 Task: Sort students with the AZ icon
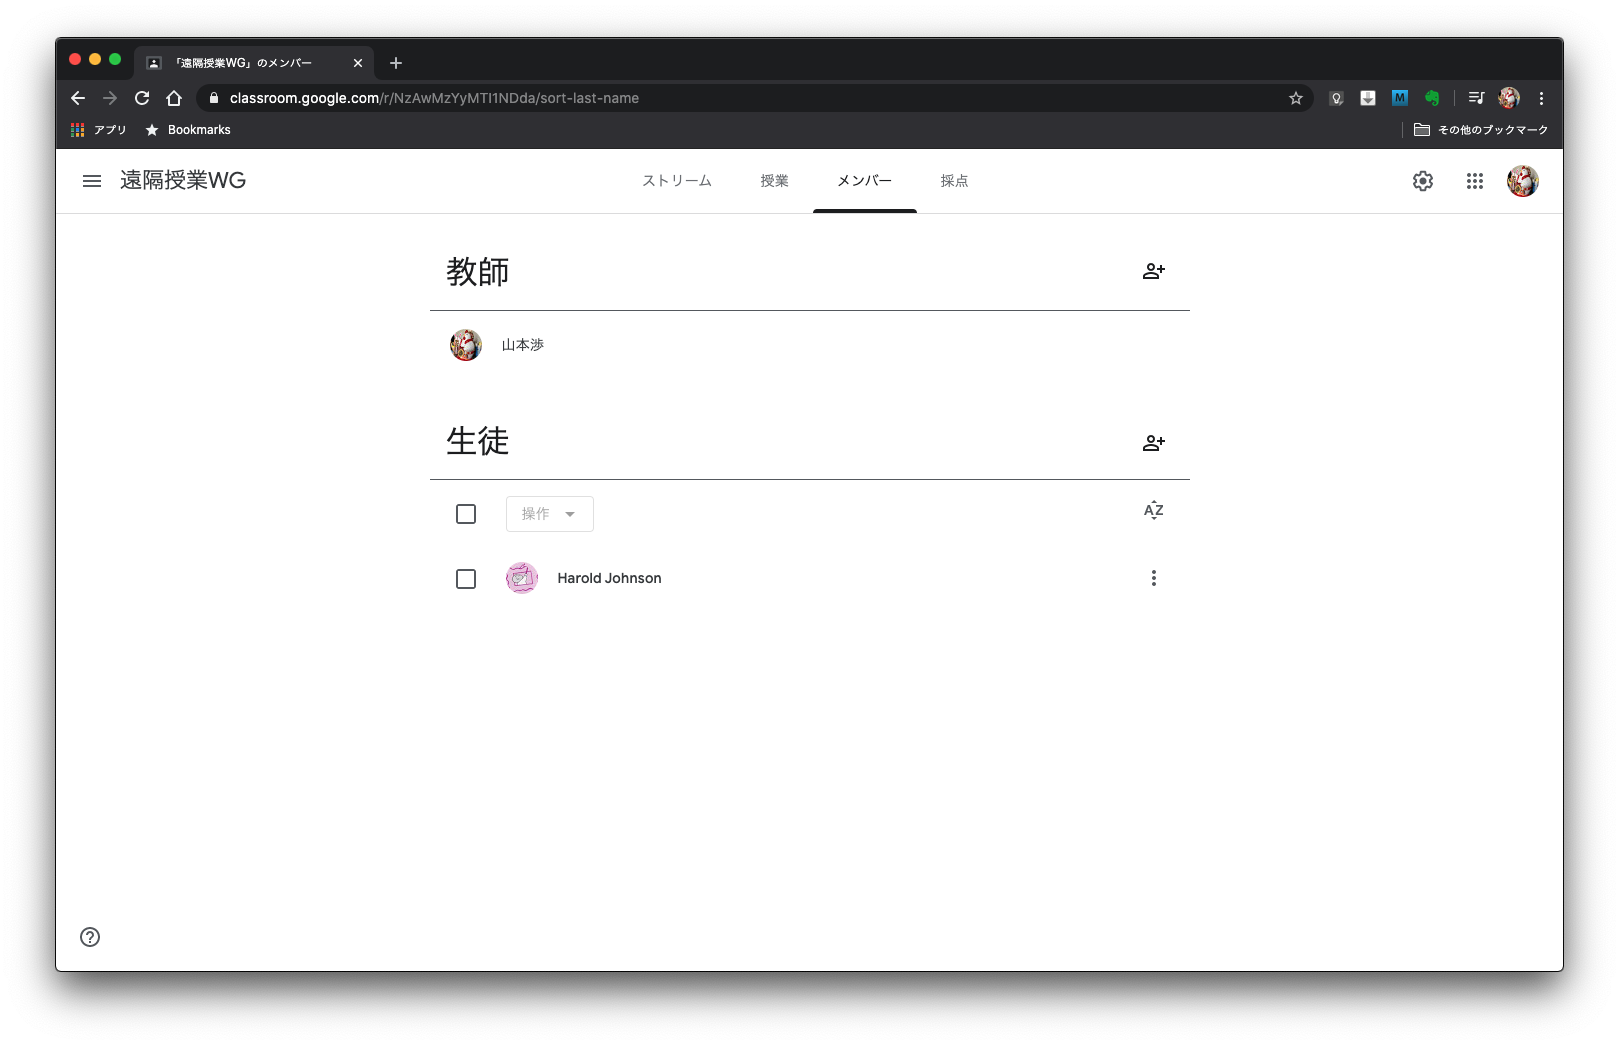click(x=1153, y=511)
